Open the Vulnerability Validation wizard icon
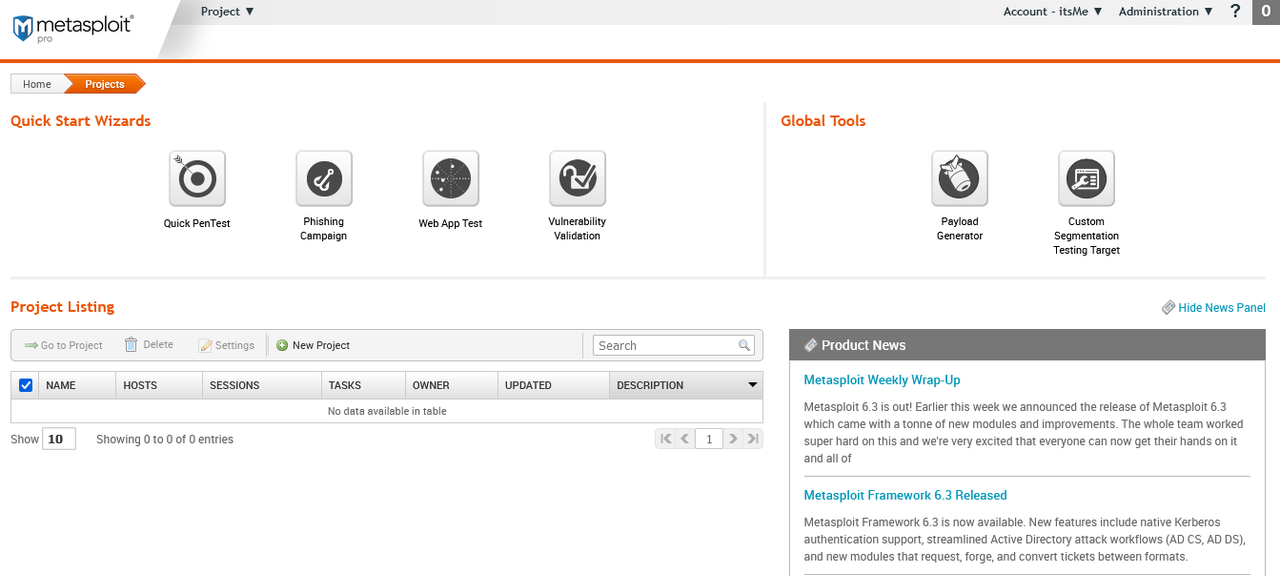The height and width of the screenshot is (576, 1280). (578, 179)
